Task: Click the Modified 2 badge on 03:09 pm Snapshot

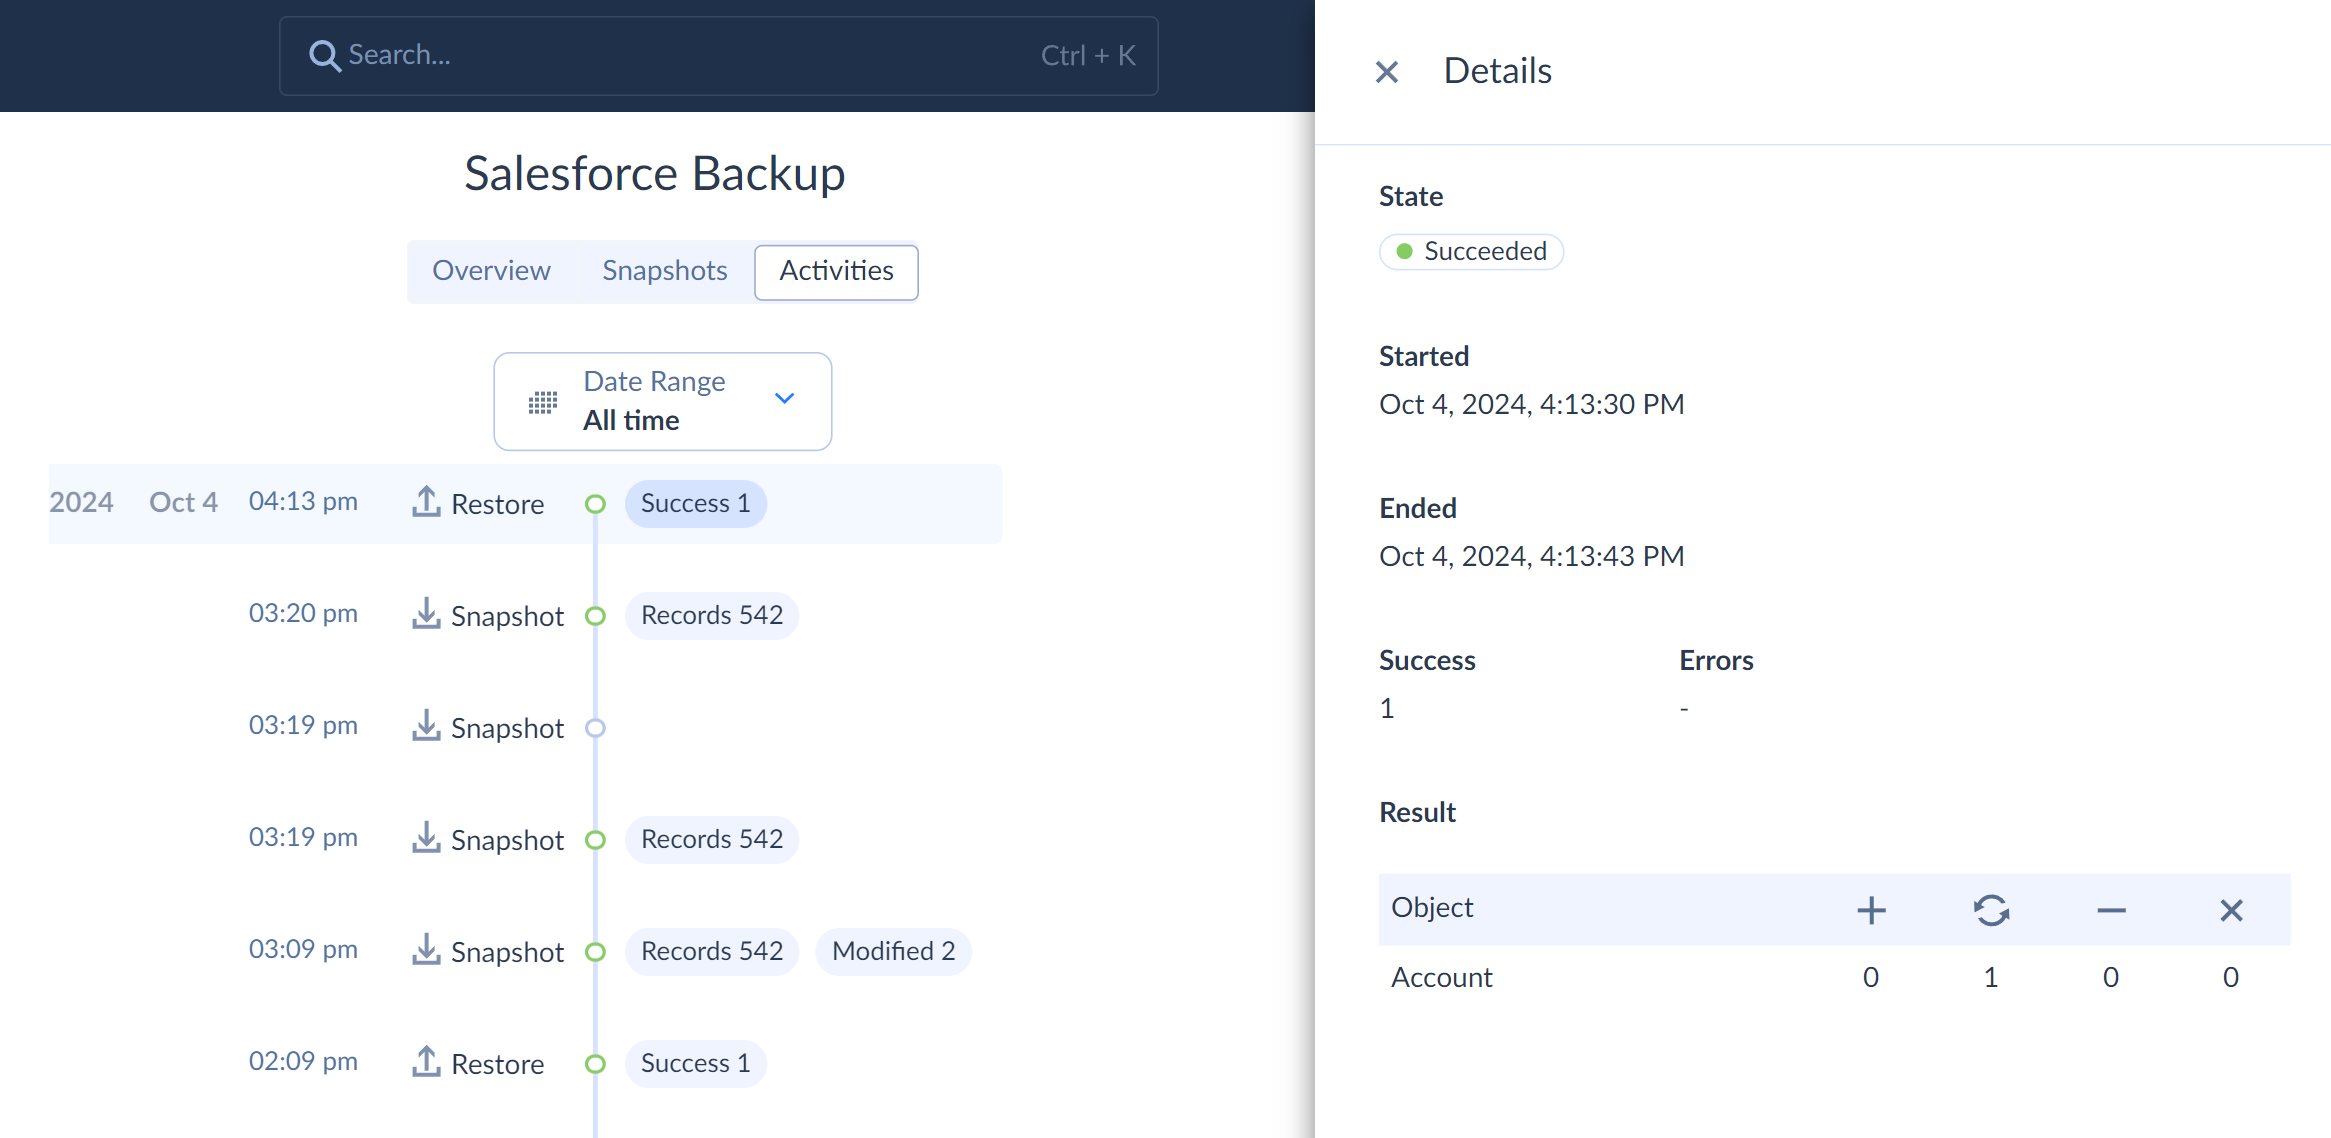Action: pyautogui.click(x=892, y=951)
